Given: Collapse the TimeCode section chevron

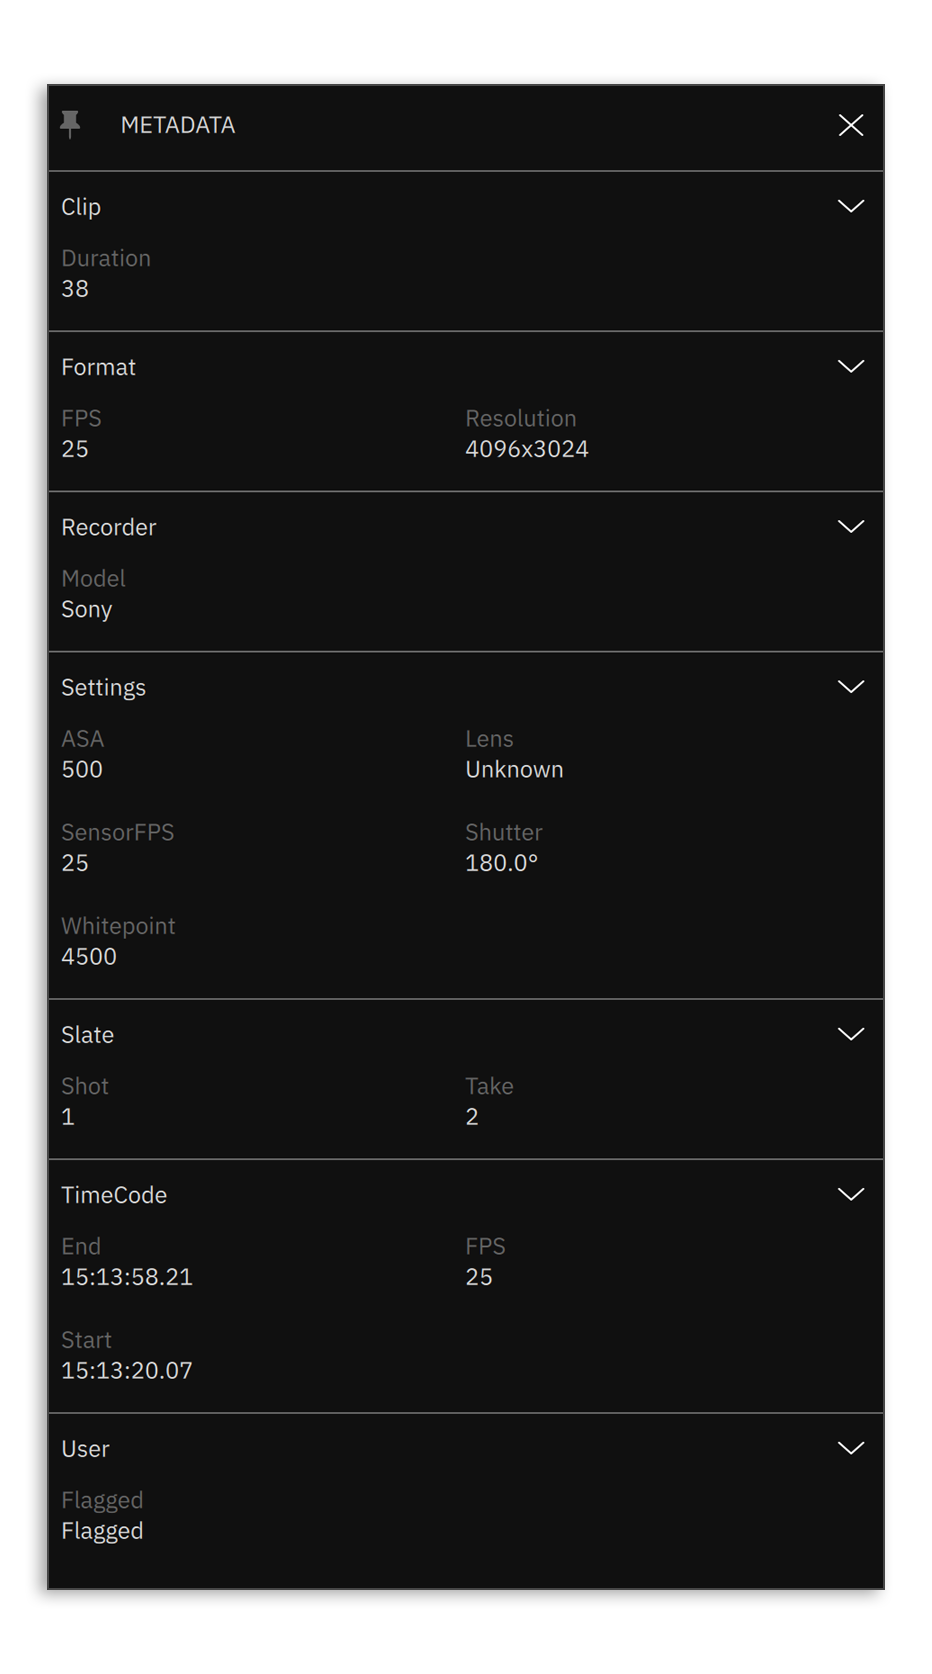Looking at the screenshot, I should 850,1194.
